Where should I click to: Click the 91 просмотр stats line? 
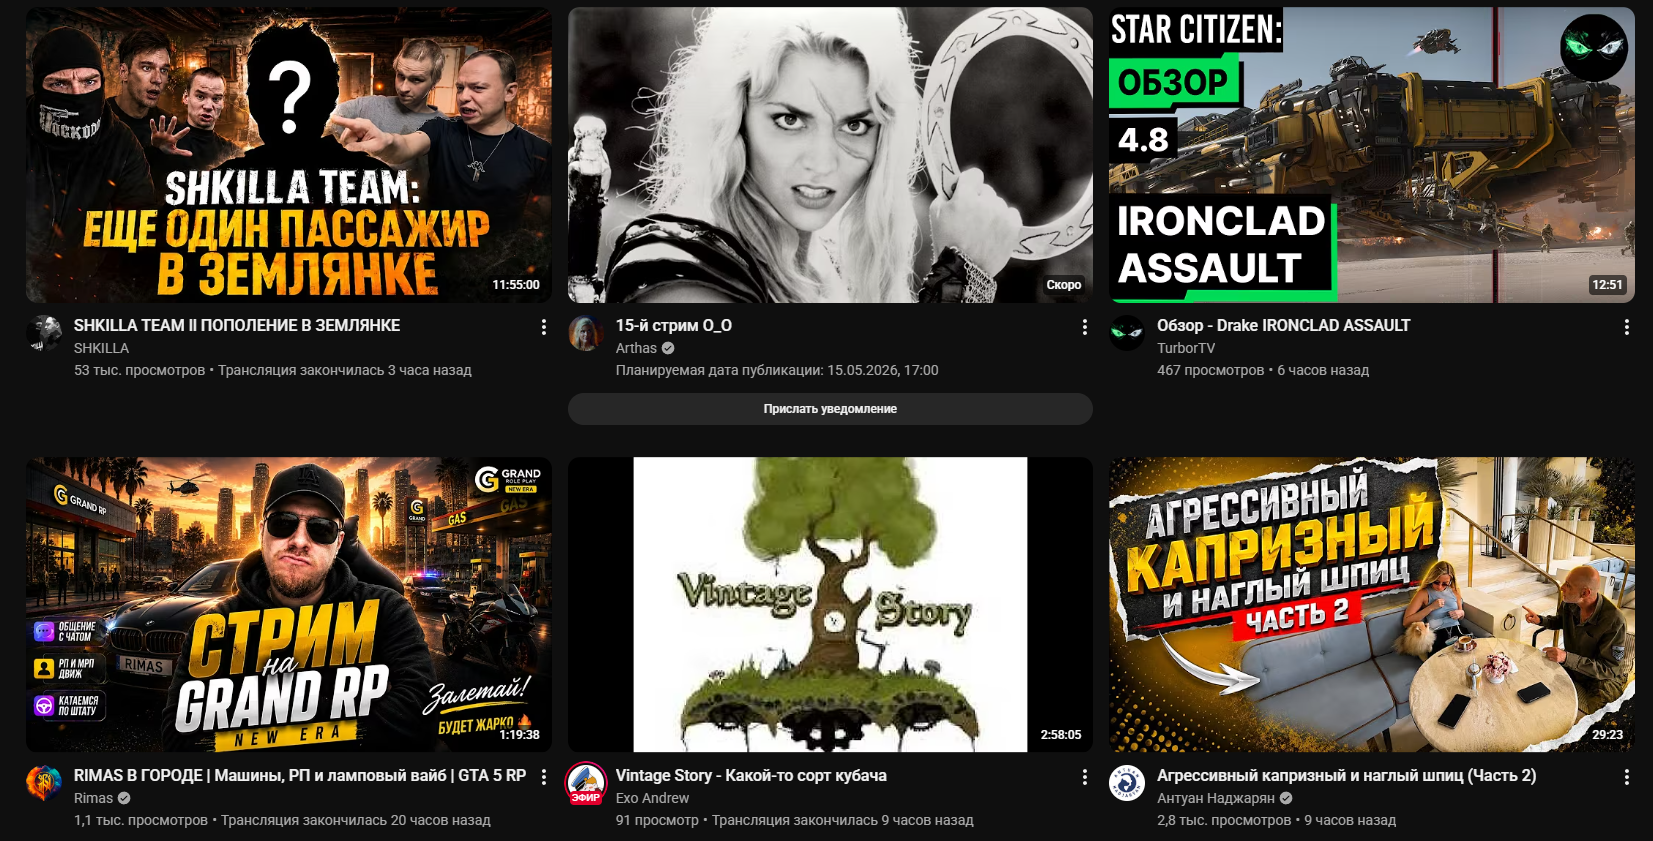795,820
